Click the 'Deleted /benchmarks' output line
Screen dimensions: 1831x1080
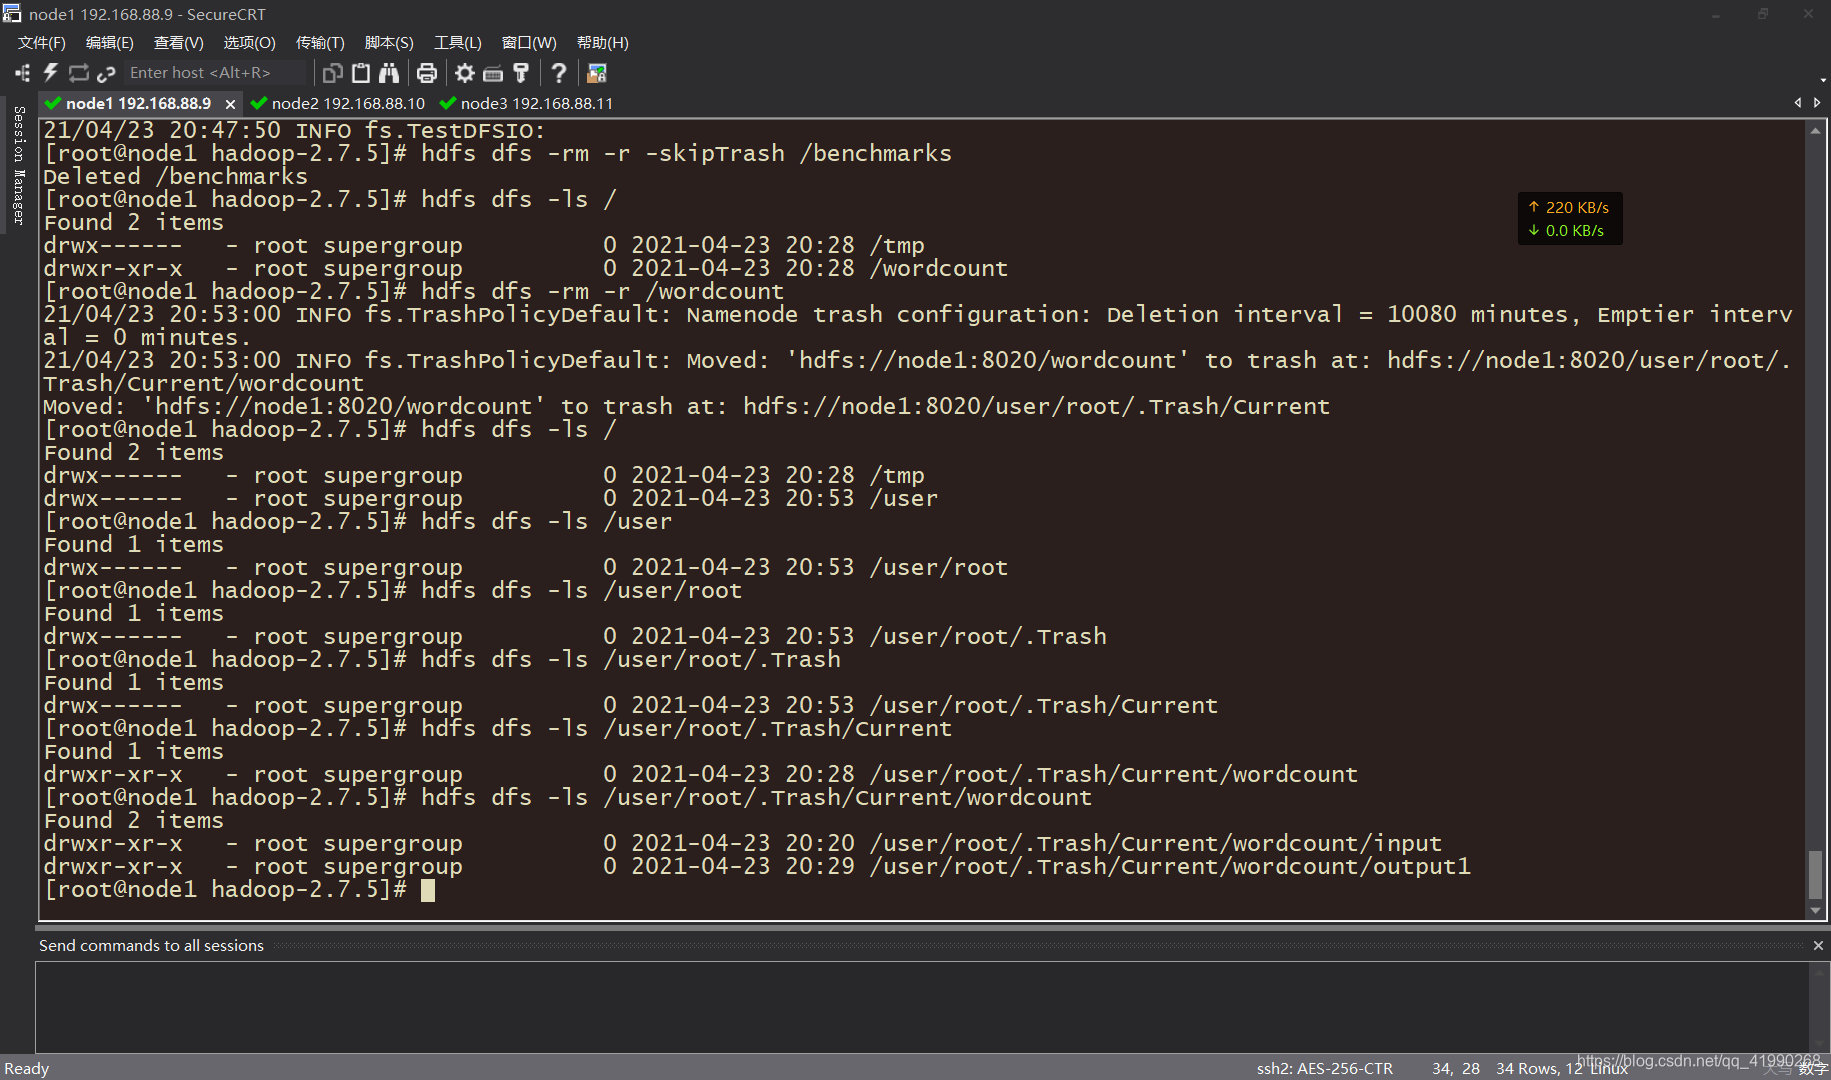pos(176,176)
